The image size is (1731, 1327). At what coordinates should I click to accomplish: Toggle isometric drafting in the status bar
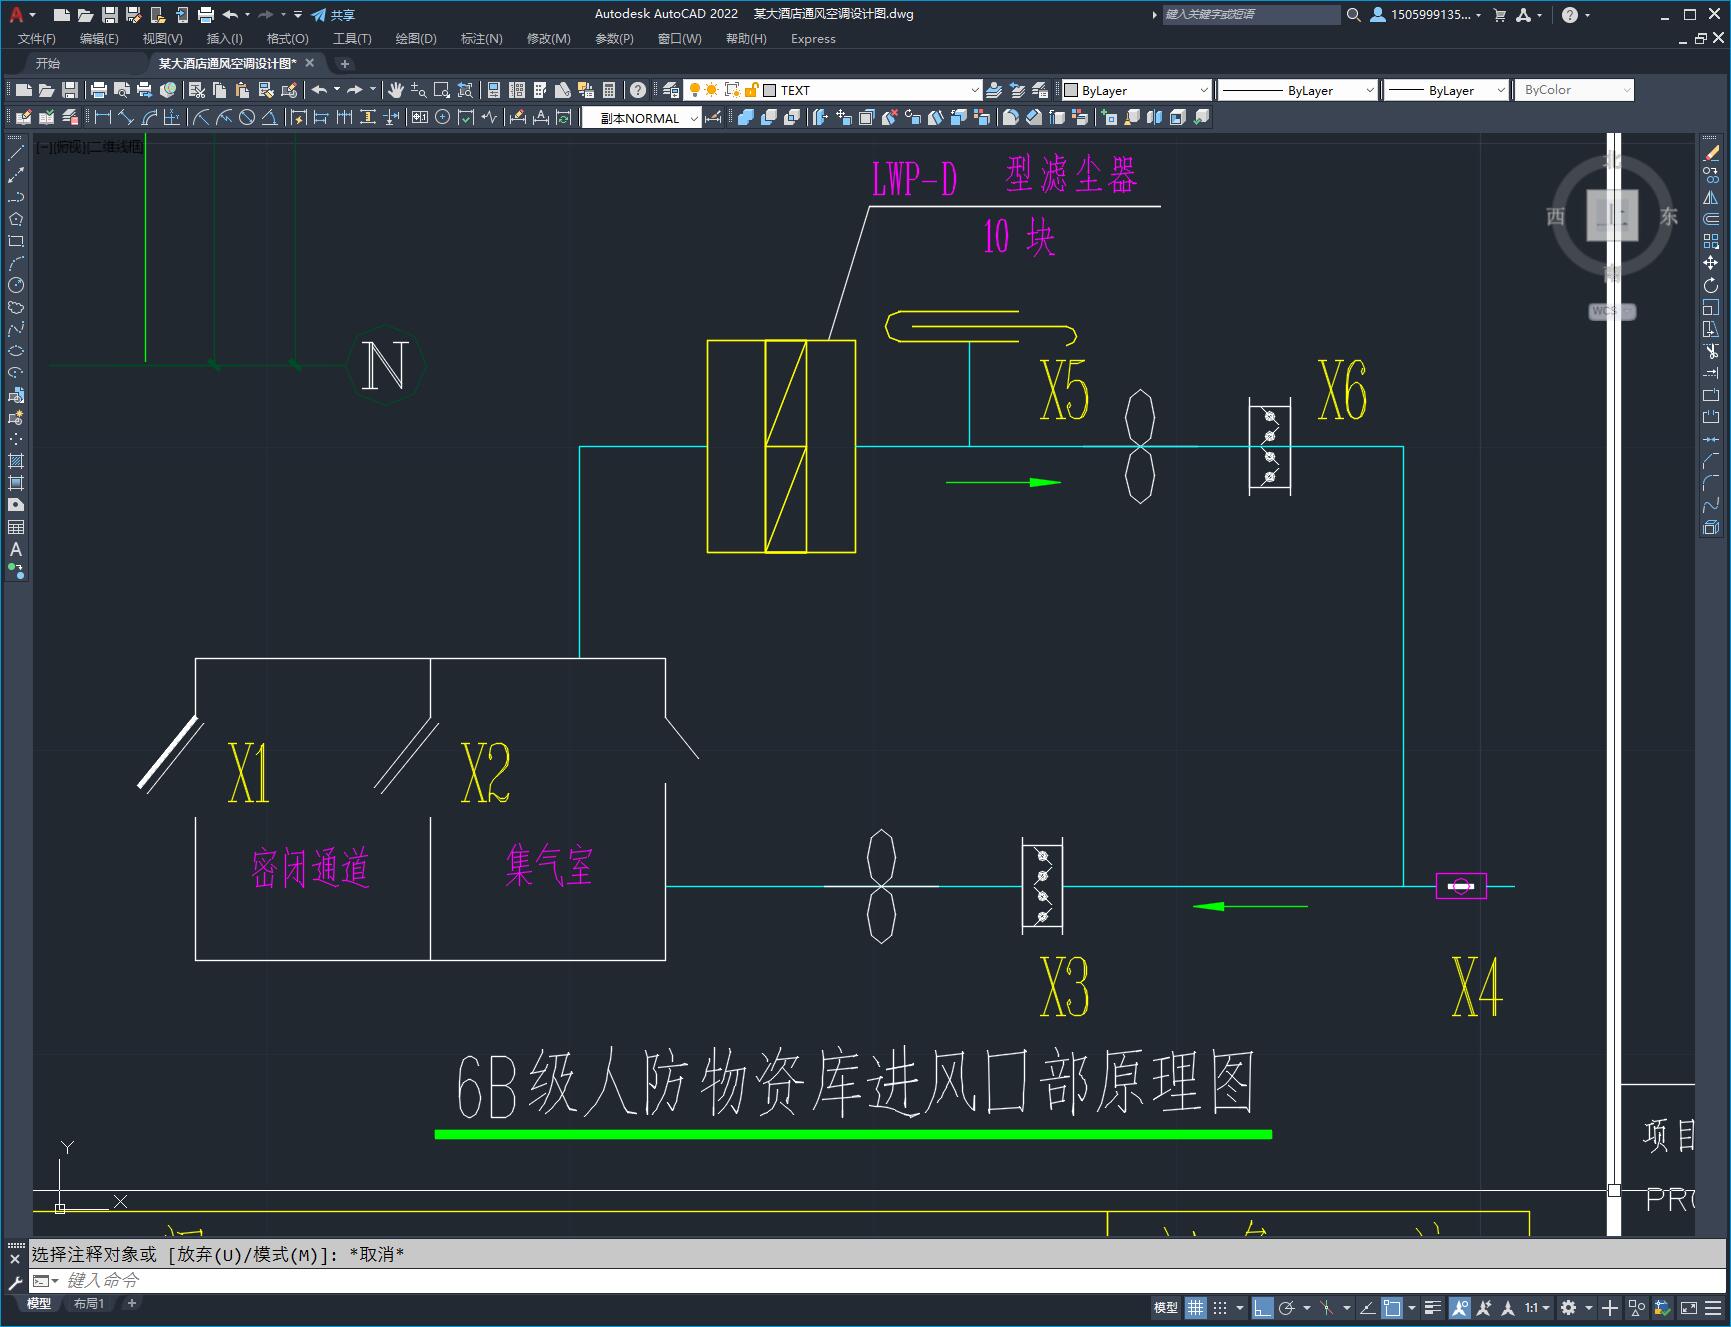(1327, 1307)
